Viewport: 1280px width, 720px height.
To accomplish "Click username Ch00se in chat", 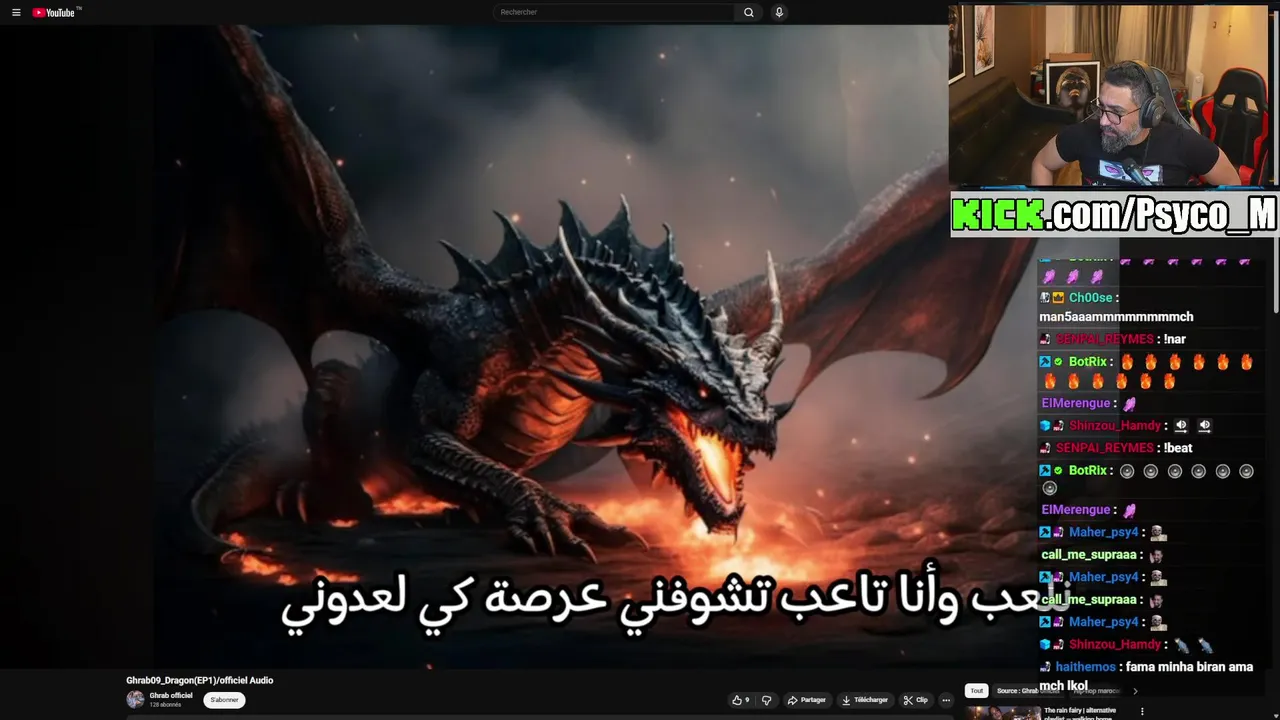I will click(1090, 298).
